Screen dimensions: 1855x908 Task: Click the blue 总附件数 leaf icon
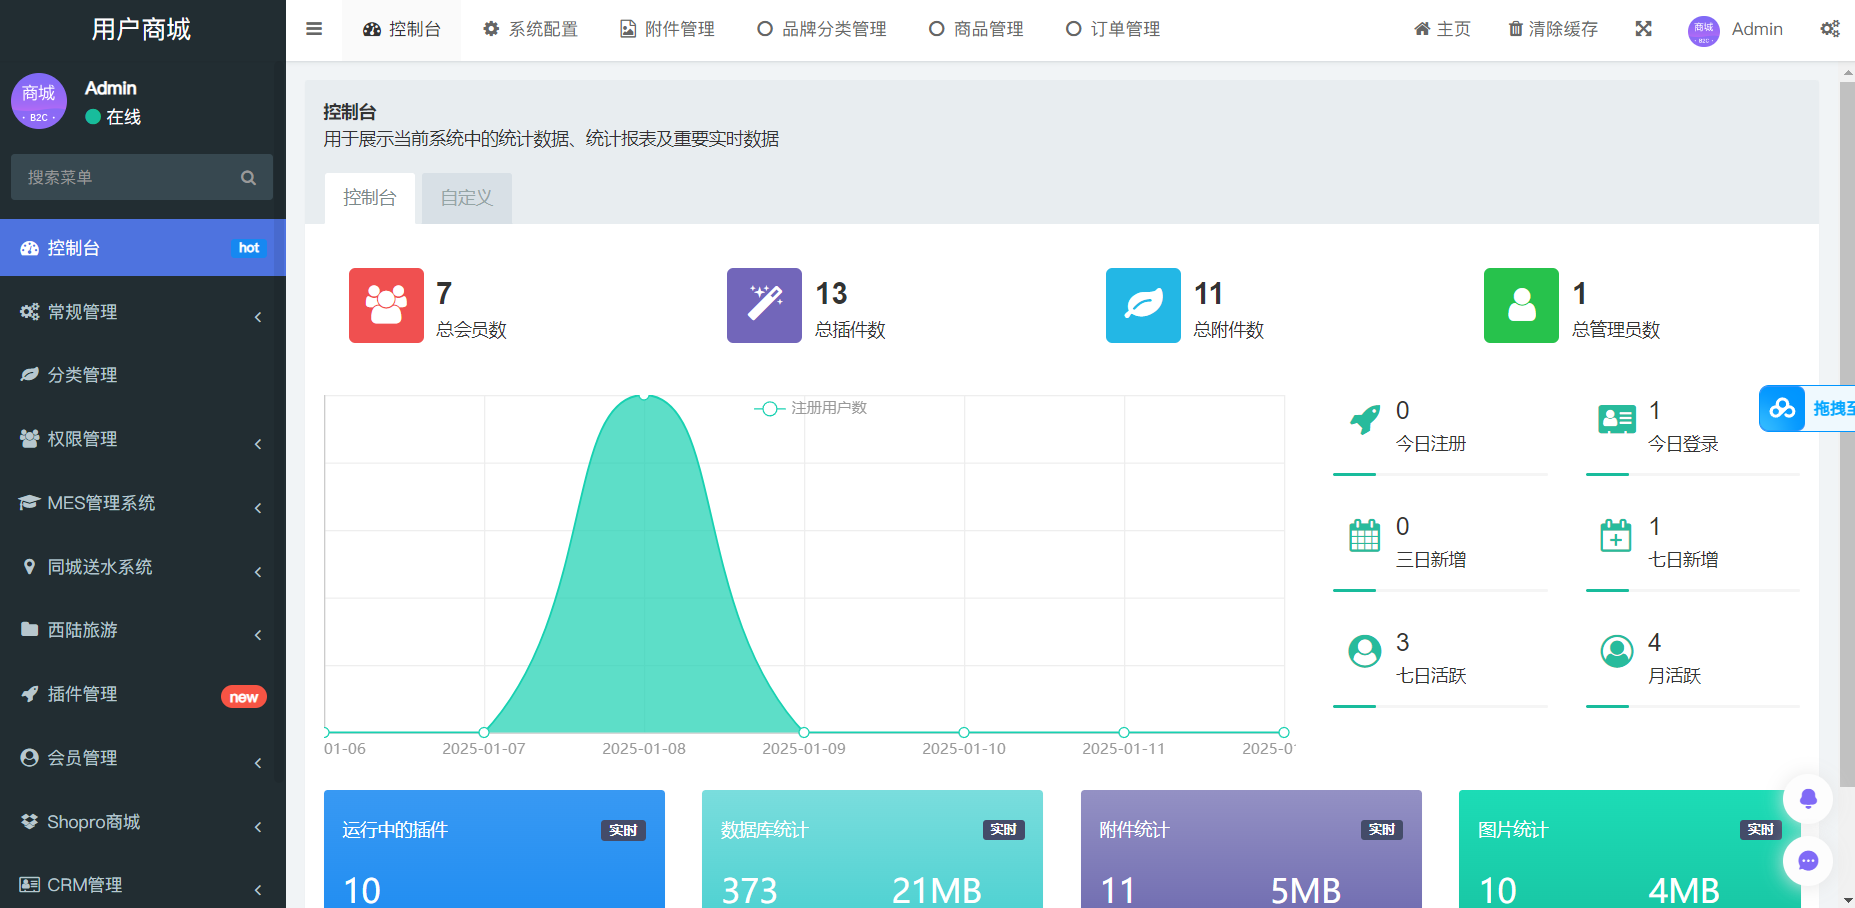click(x=1143, y=306)
